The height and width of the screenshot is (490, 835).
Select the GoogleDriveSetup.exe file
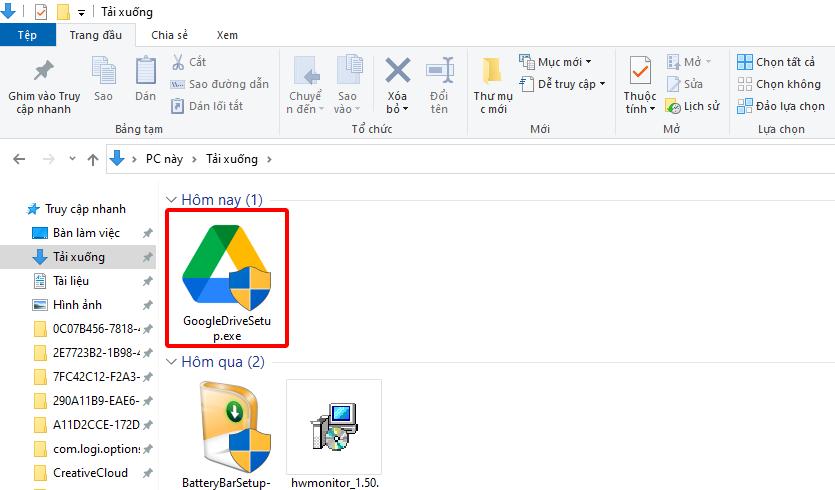point(227,278)
